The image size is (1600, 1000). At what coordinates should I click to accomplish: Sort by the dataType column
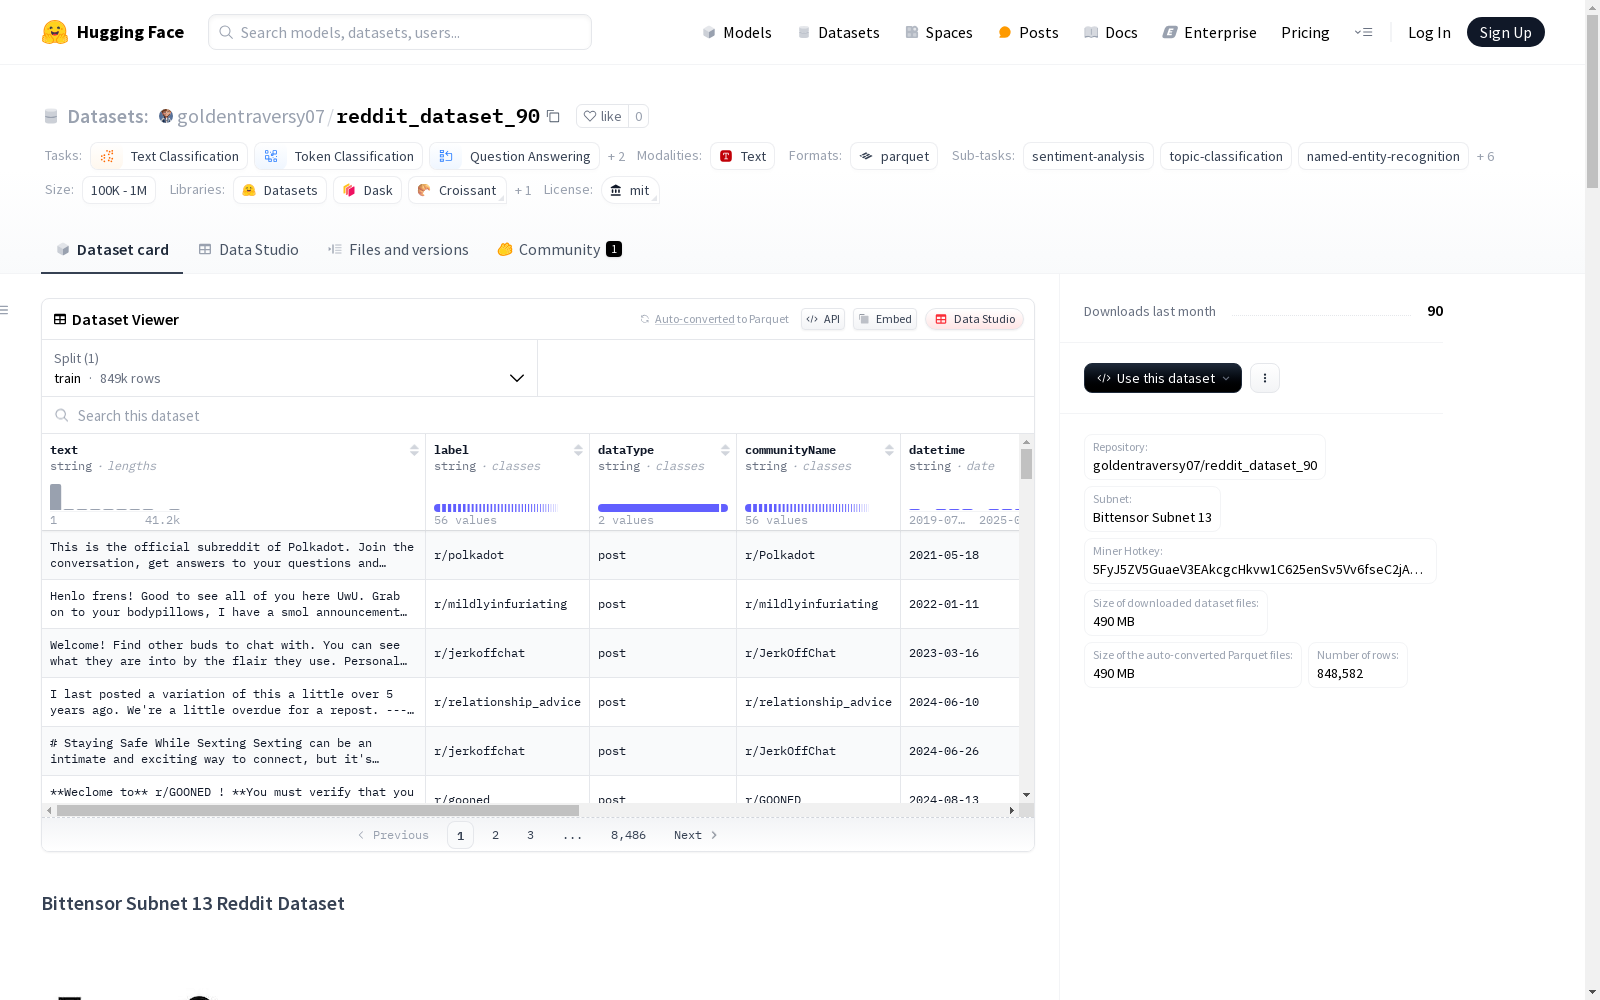[725, 450]
